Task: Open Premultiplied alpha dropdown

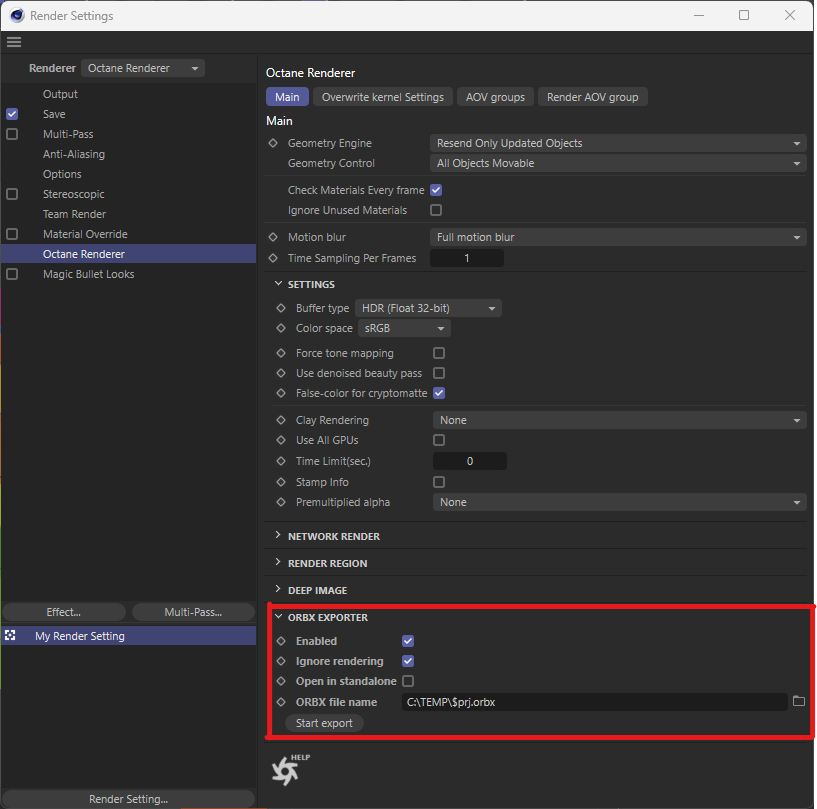Action: pyautogui.click(x=620, y=502)
